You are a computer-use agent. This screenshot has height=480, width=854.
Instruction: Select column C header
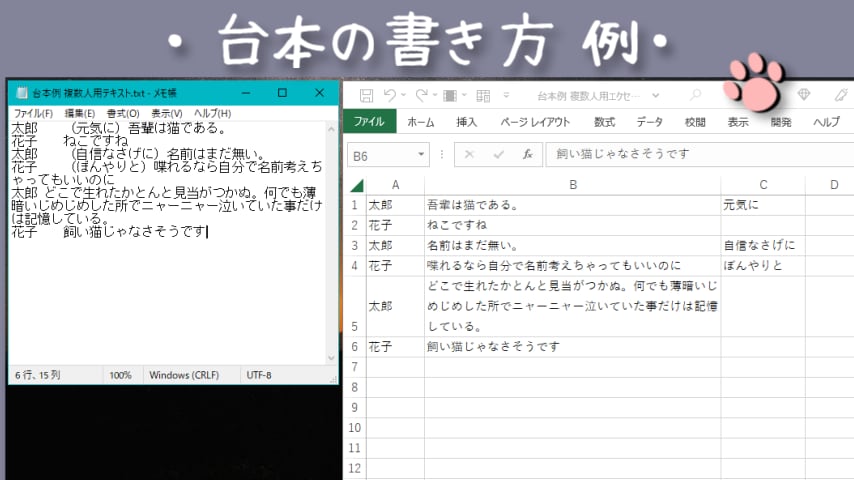pos(763,185)
